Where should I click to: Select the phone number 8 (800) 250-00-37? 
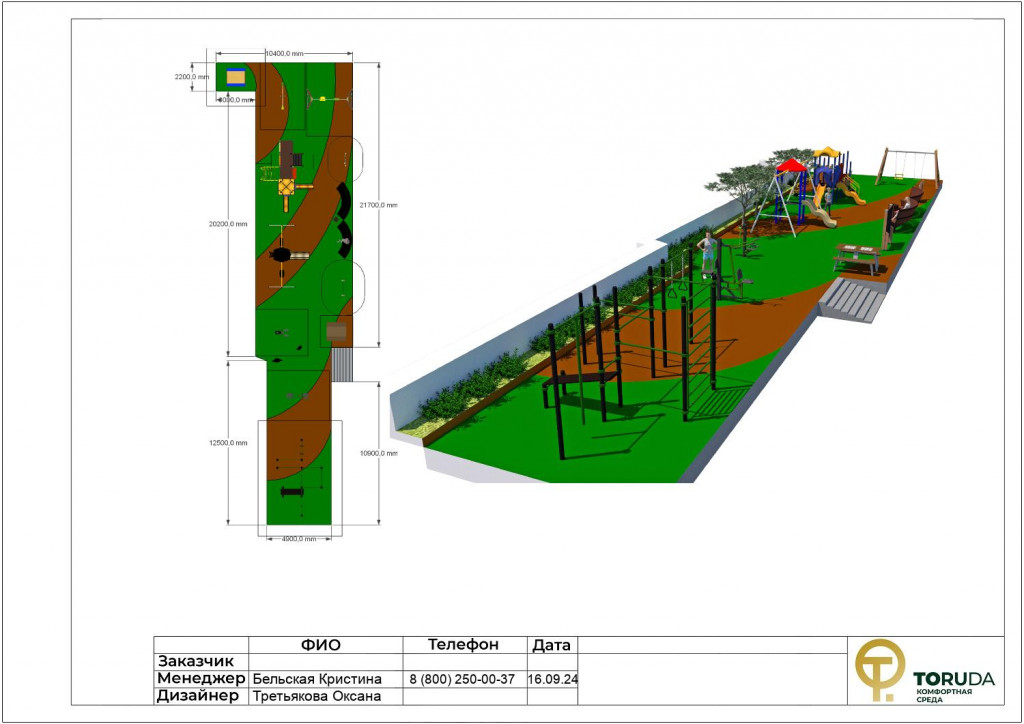463,679
